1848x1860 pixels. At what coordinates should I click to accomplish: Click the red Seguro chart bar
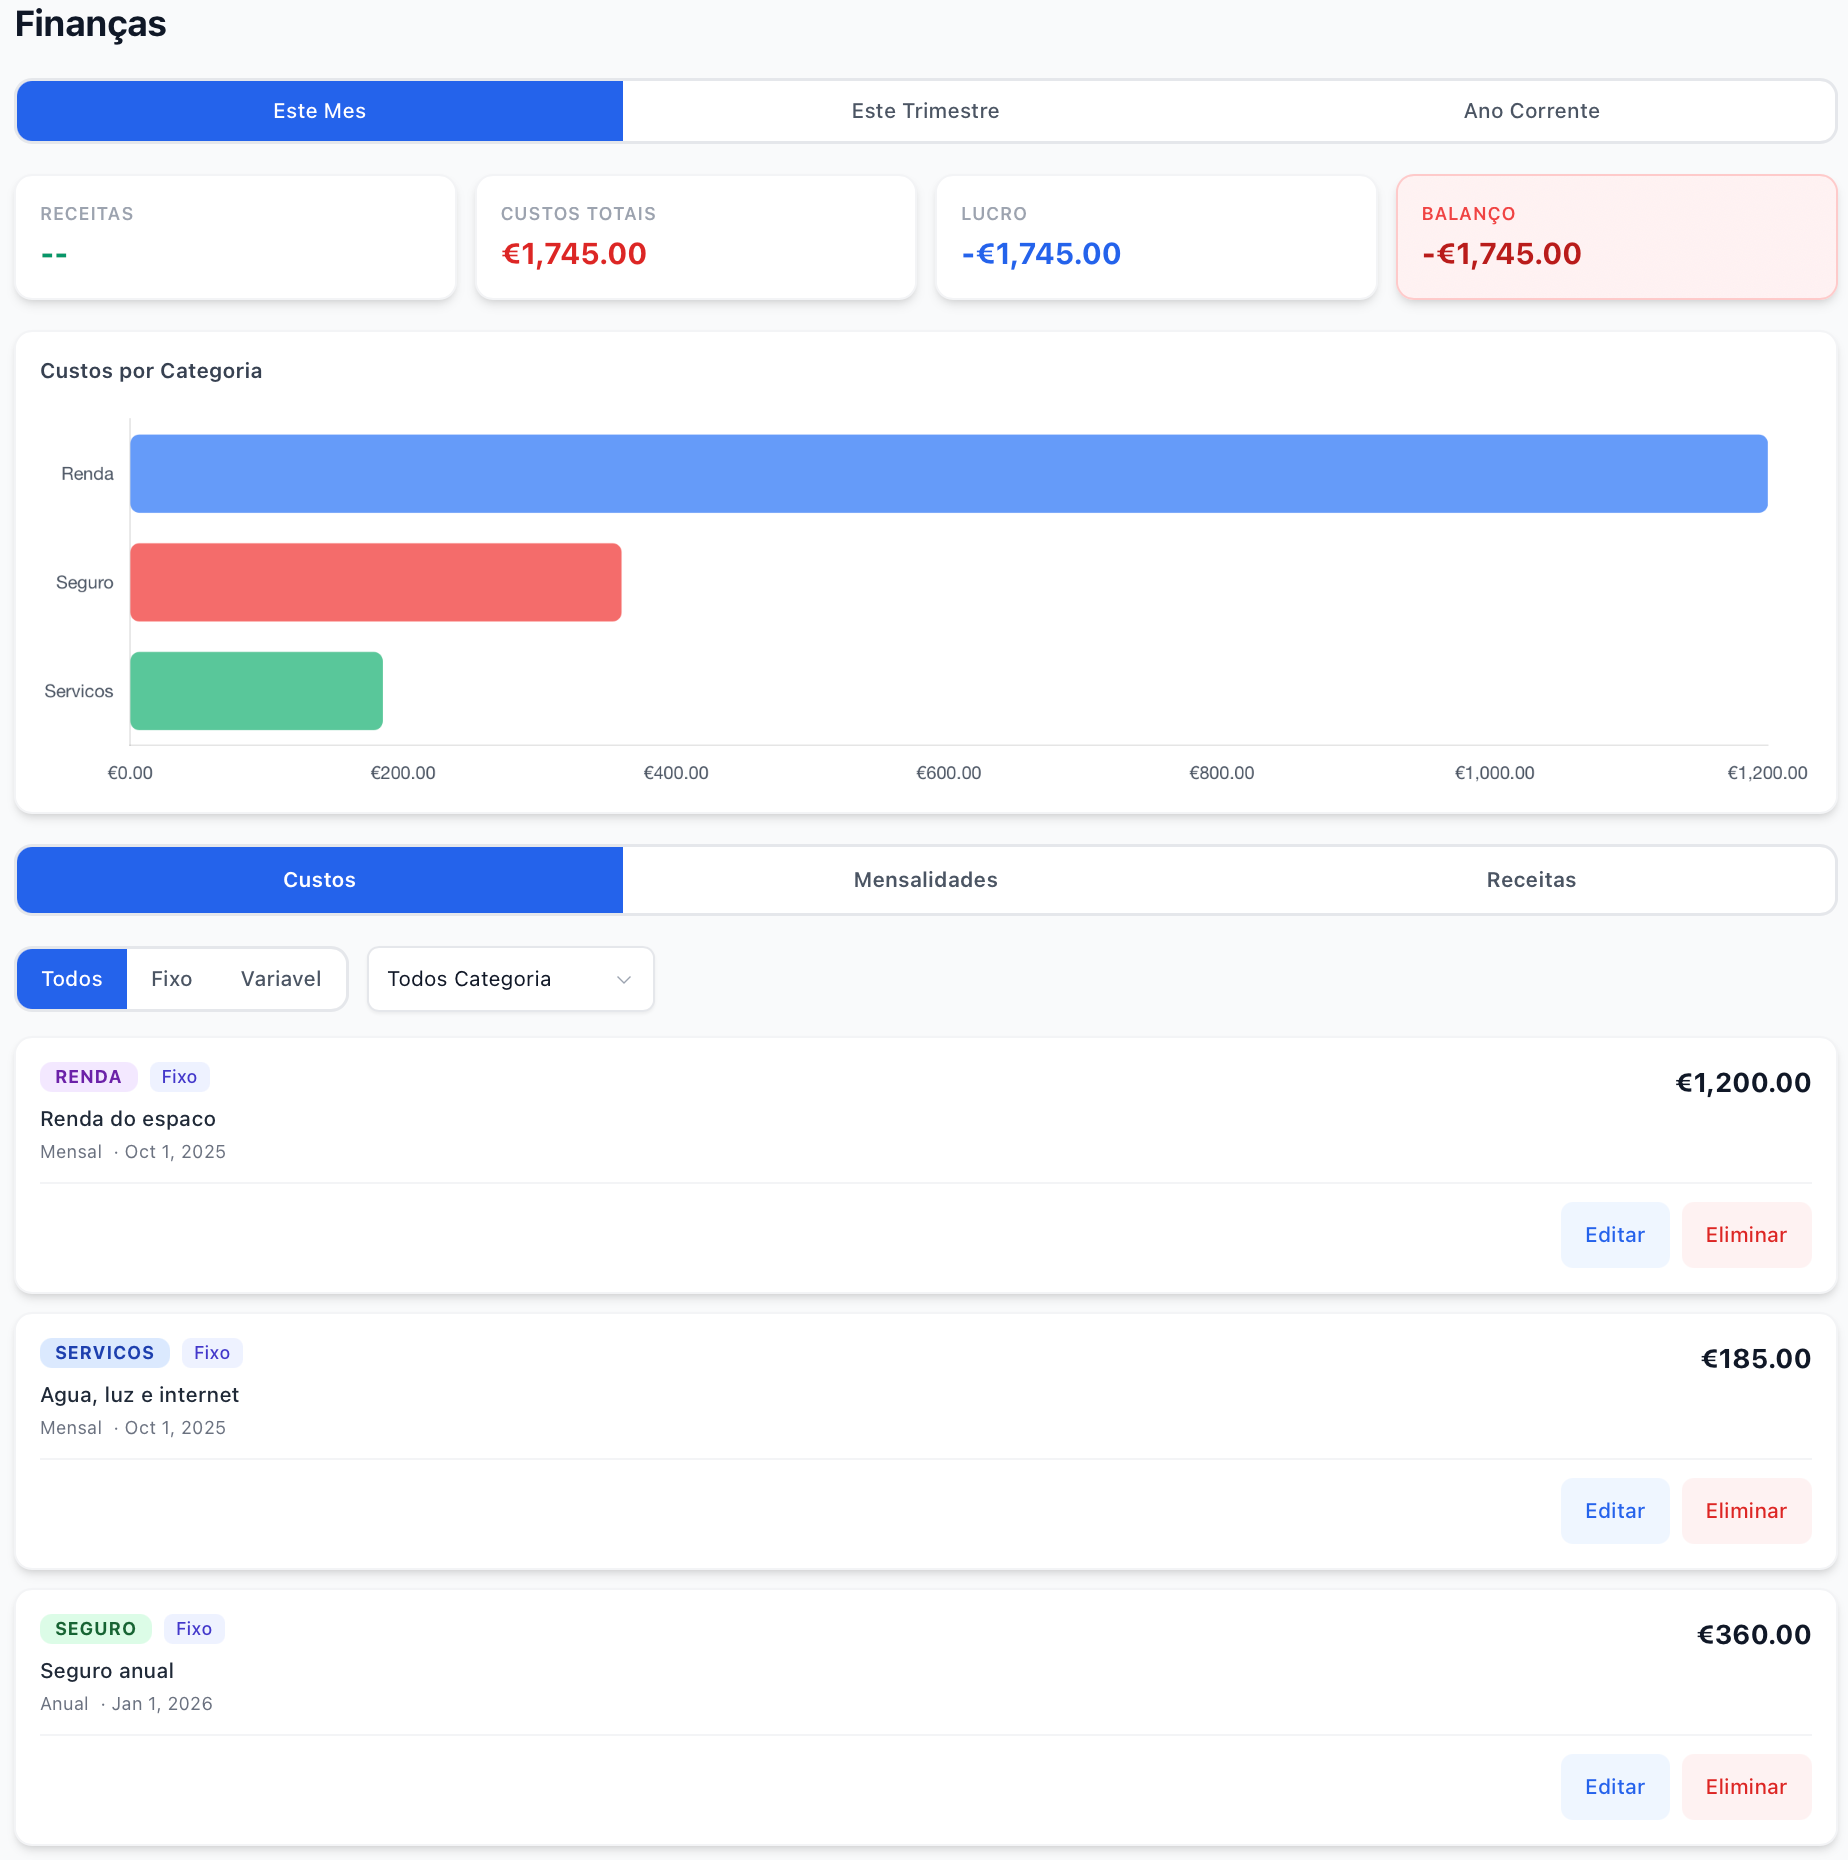tap(376, 583)
